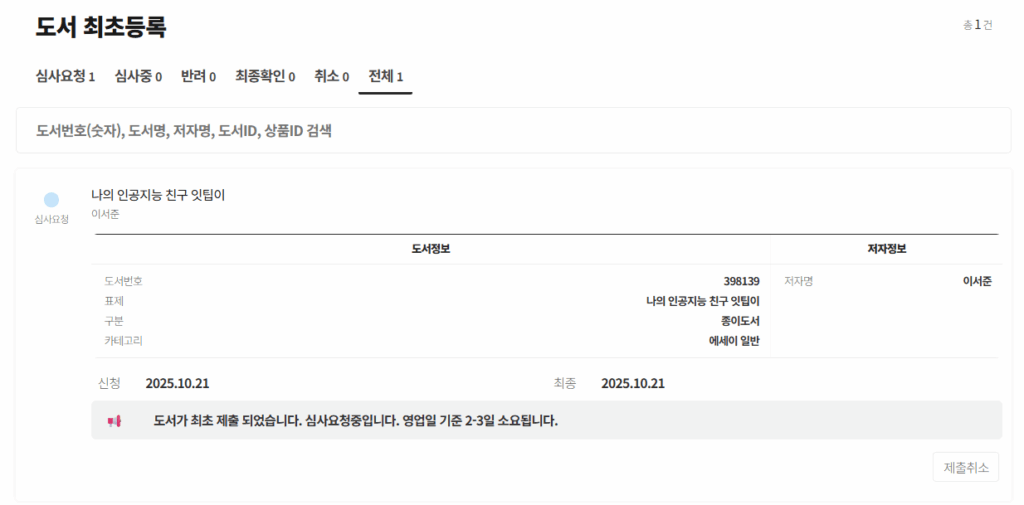Open the book title 나의 인공지능 친구 잇팁이 heading
The width and height of the screenshot is (1024, 505).
click(x=158, y=195)
